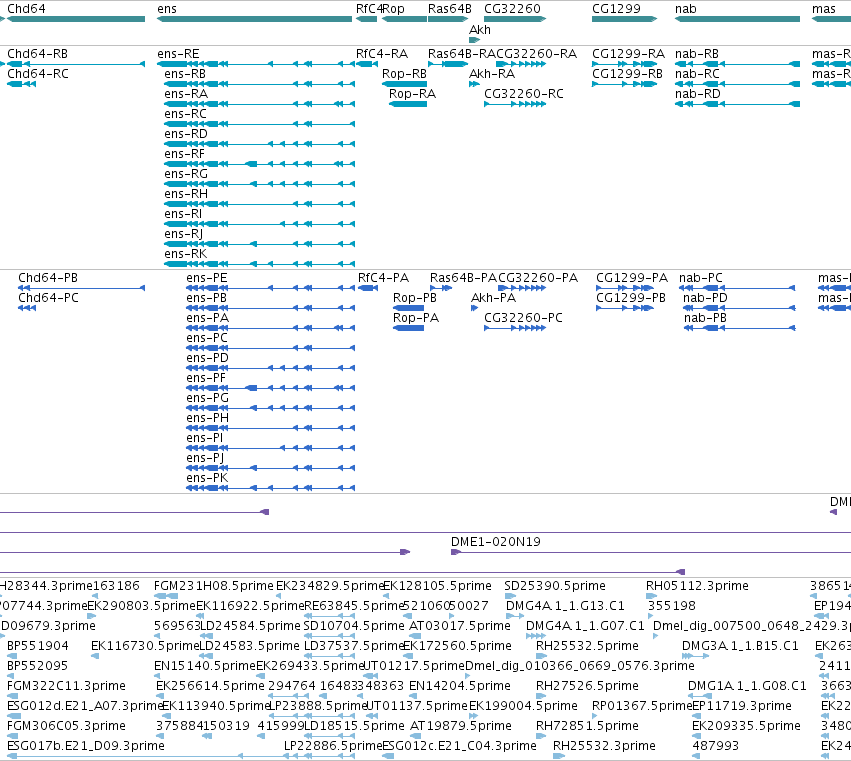Click the ESG017b.E21_D09.3prime label
Image resolution: width=851 pixels, height=761 pixels.
86,746
